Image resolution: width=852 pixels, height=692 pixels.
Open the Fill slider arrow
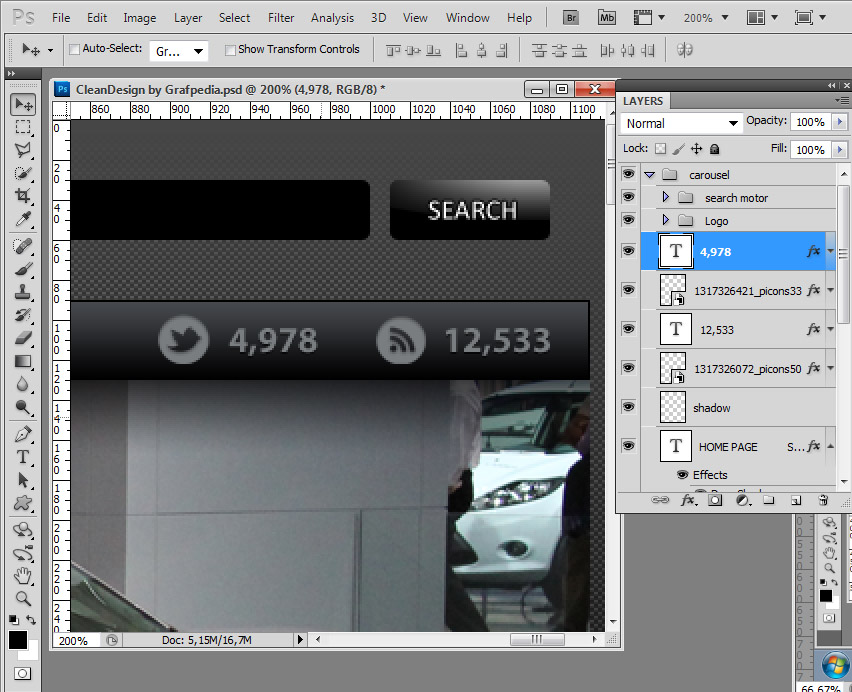[840, 149]
